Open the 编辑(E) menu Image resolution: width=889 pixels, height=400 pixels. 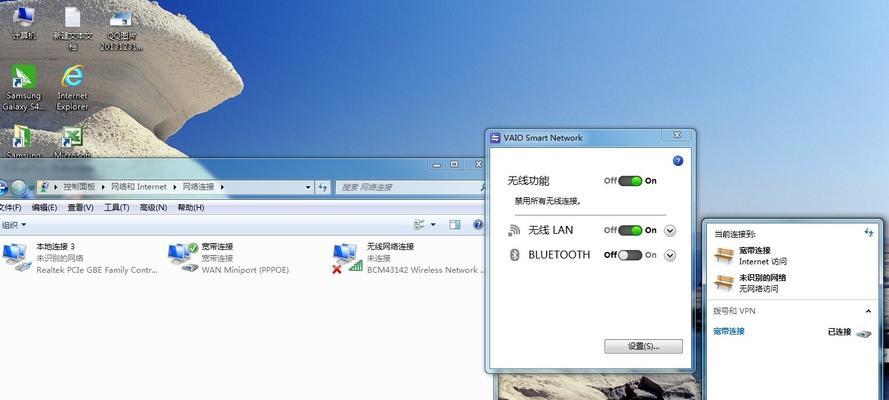tap(44, 207)
